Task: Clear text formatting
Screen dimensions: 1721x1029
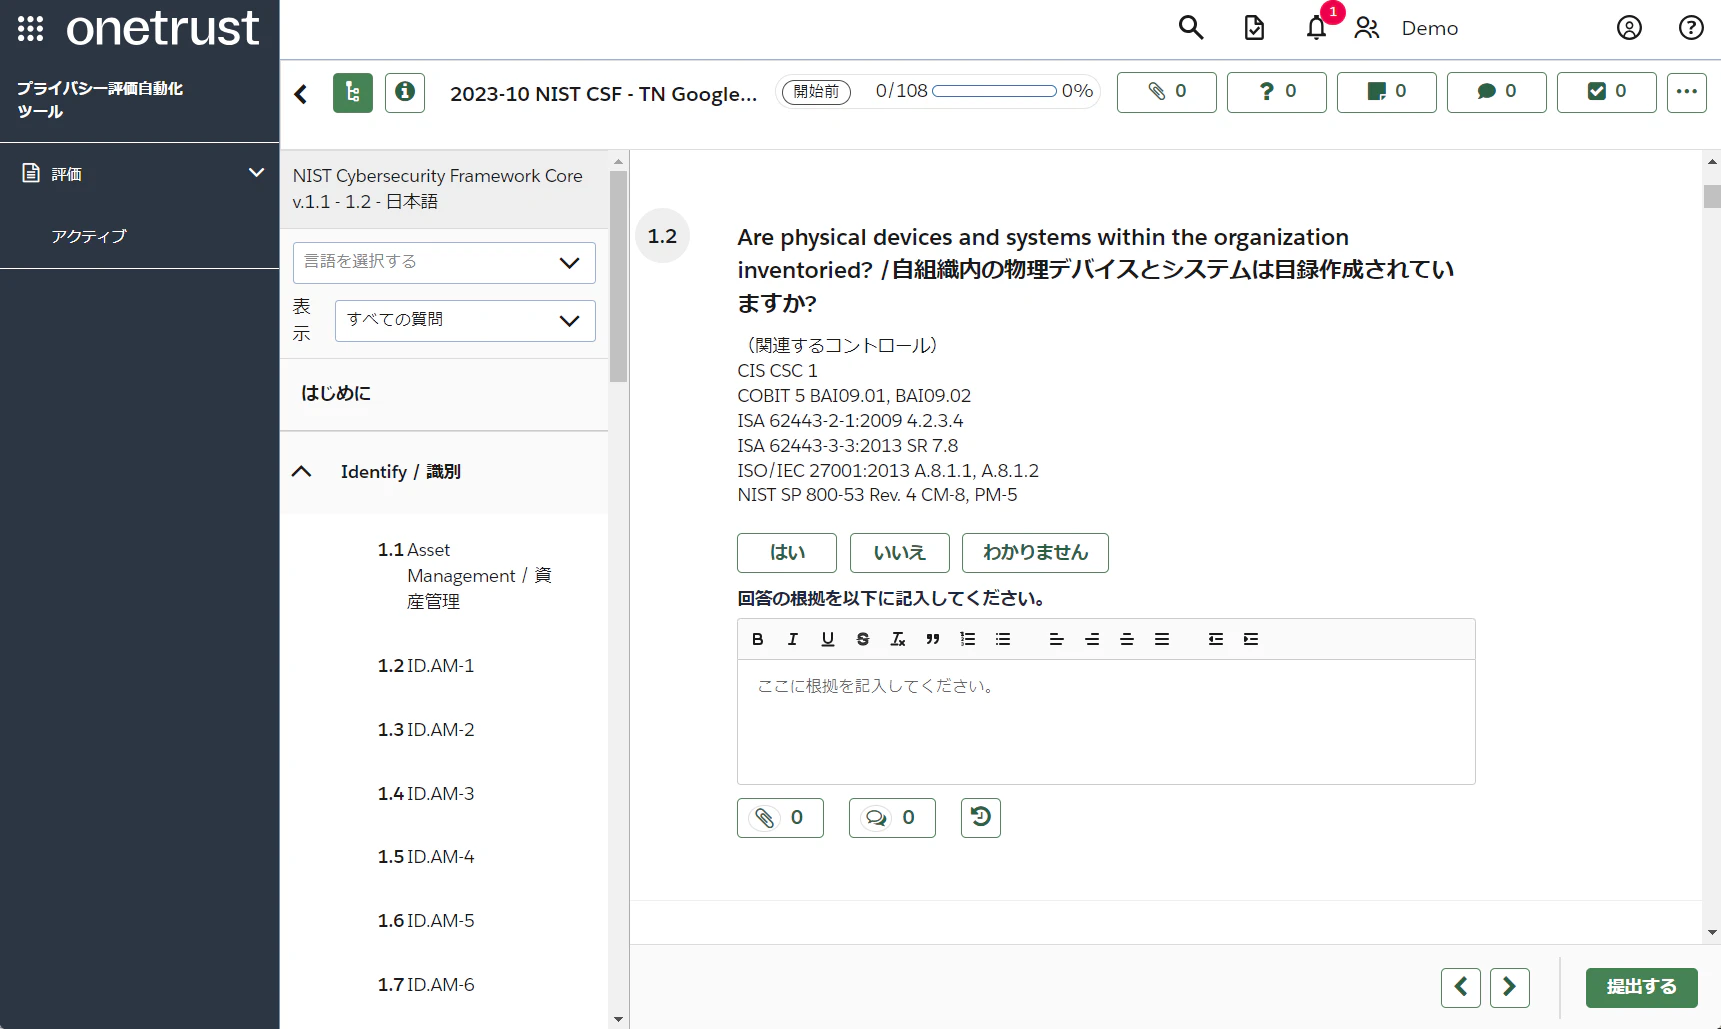Action: point(898,639)
